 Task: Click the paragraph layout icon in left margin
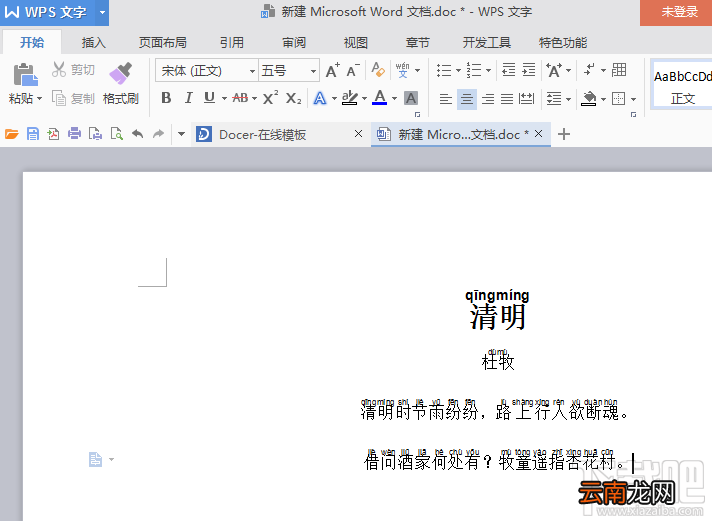pyautogui.click(x=95, y=459)
